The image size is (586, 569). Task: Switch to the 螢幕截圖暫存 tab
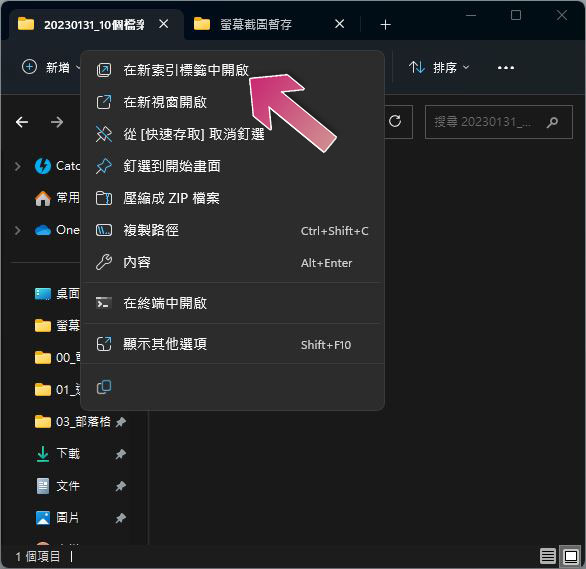(257, 25)
